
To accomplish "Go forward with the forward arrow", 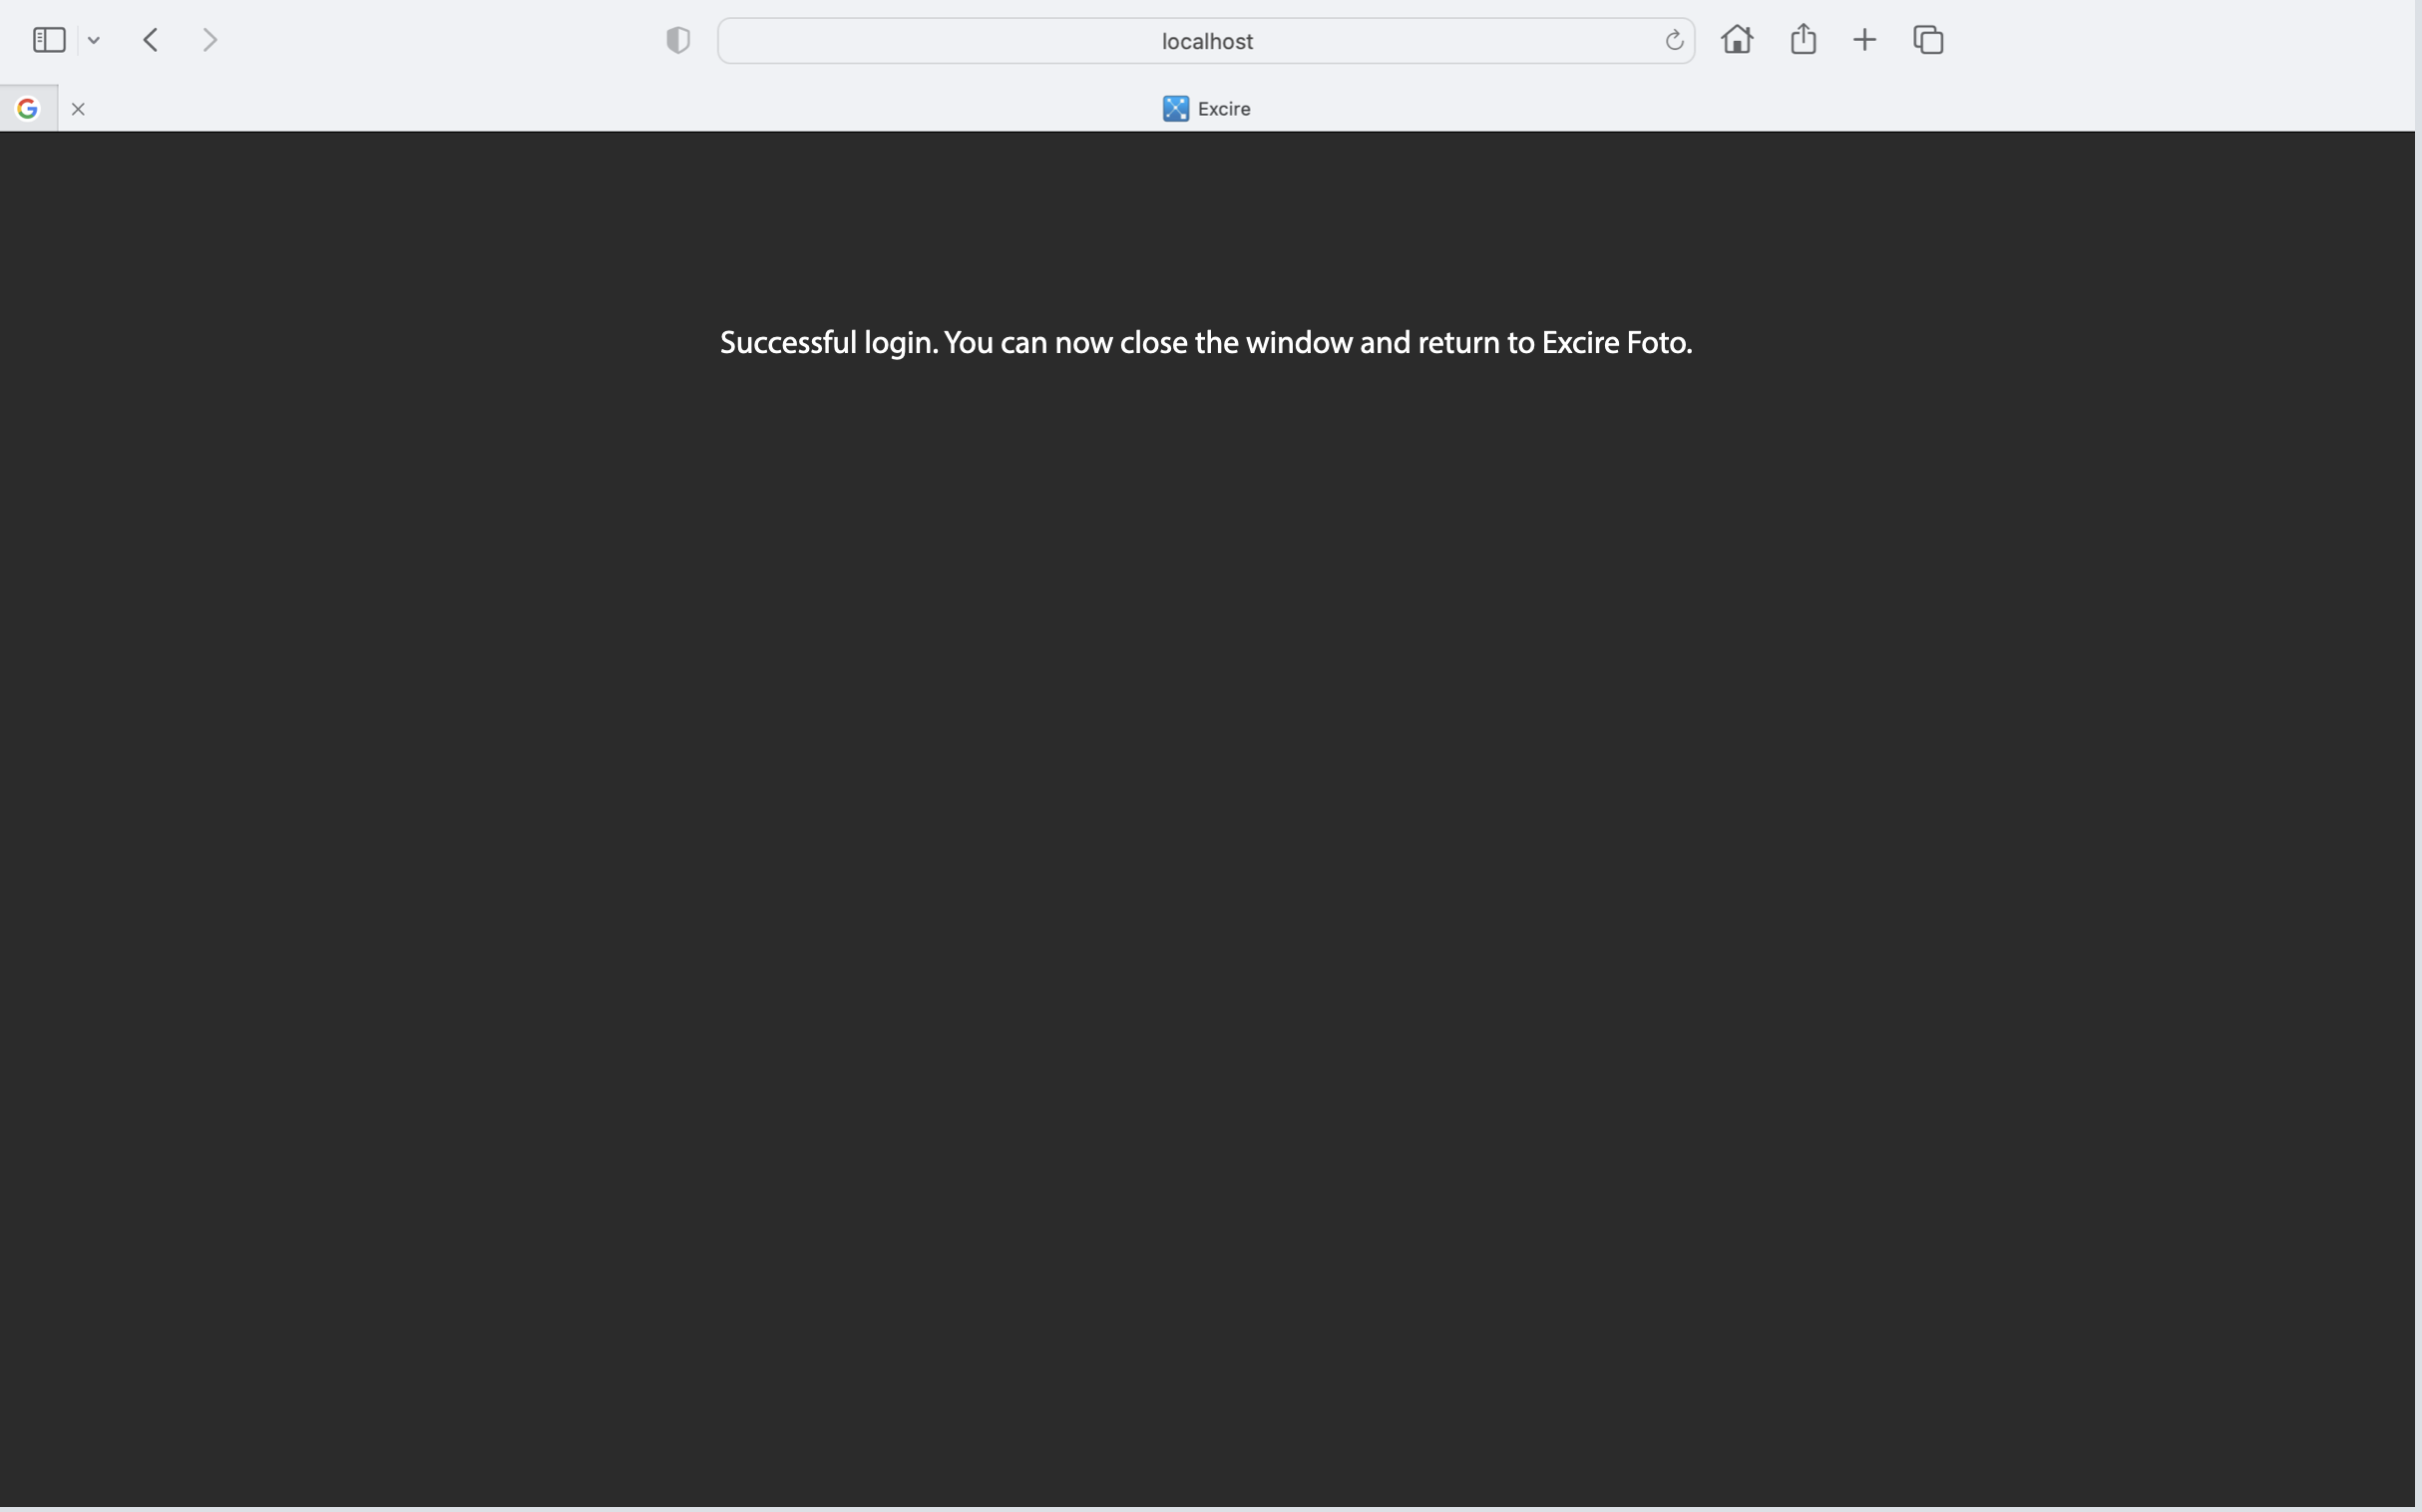I will [210, 40].
